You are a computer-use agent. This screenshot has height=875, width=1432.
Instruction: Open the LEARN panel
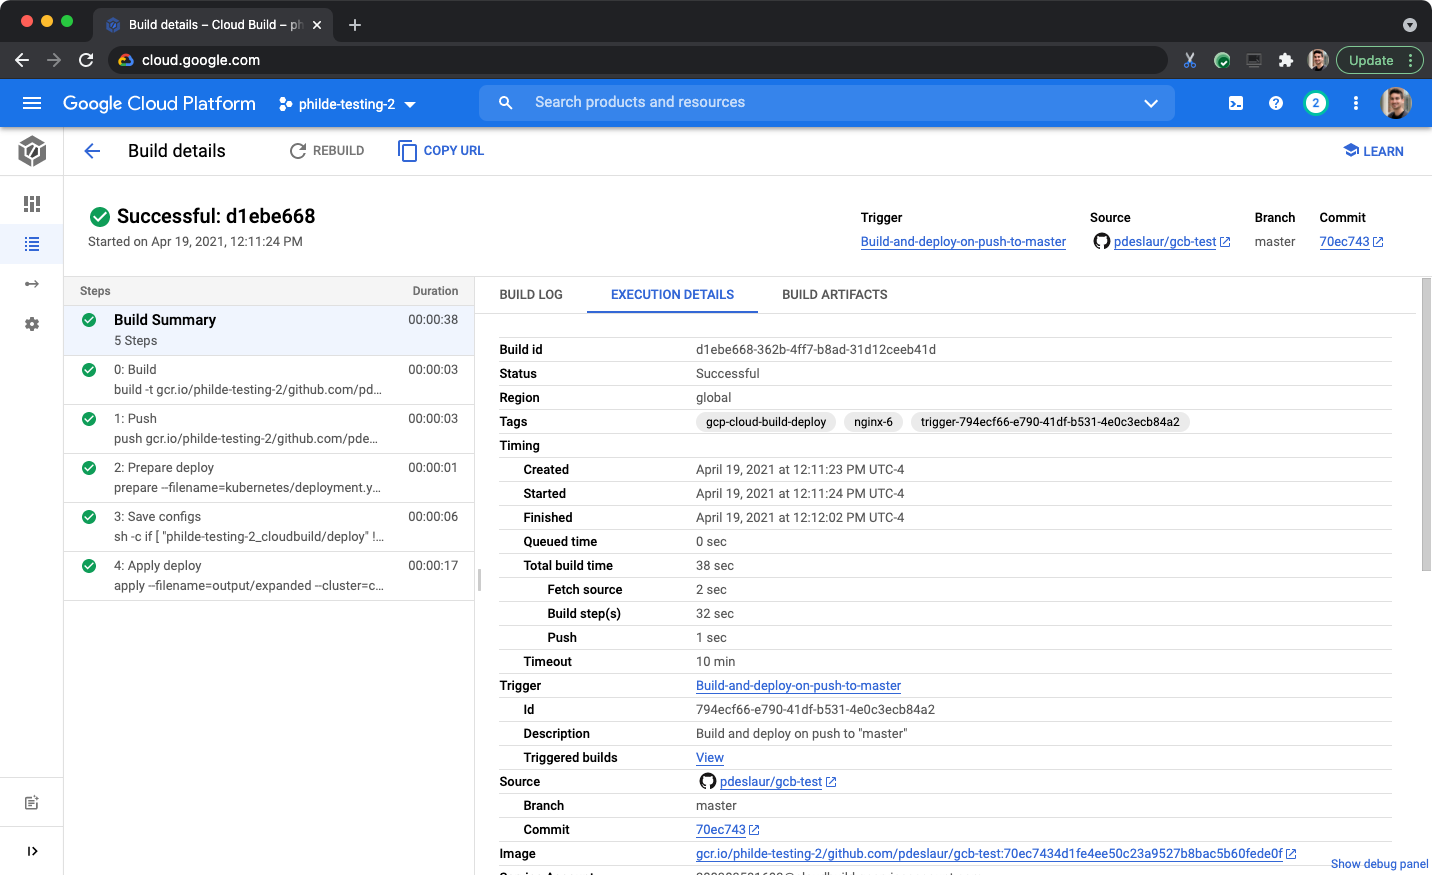(1374, 151)
